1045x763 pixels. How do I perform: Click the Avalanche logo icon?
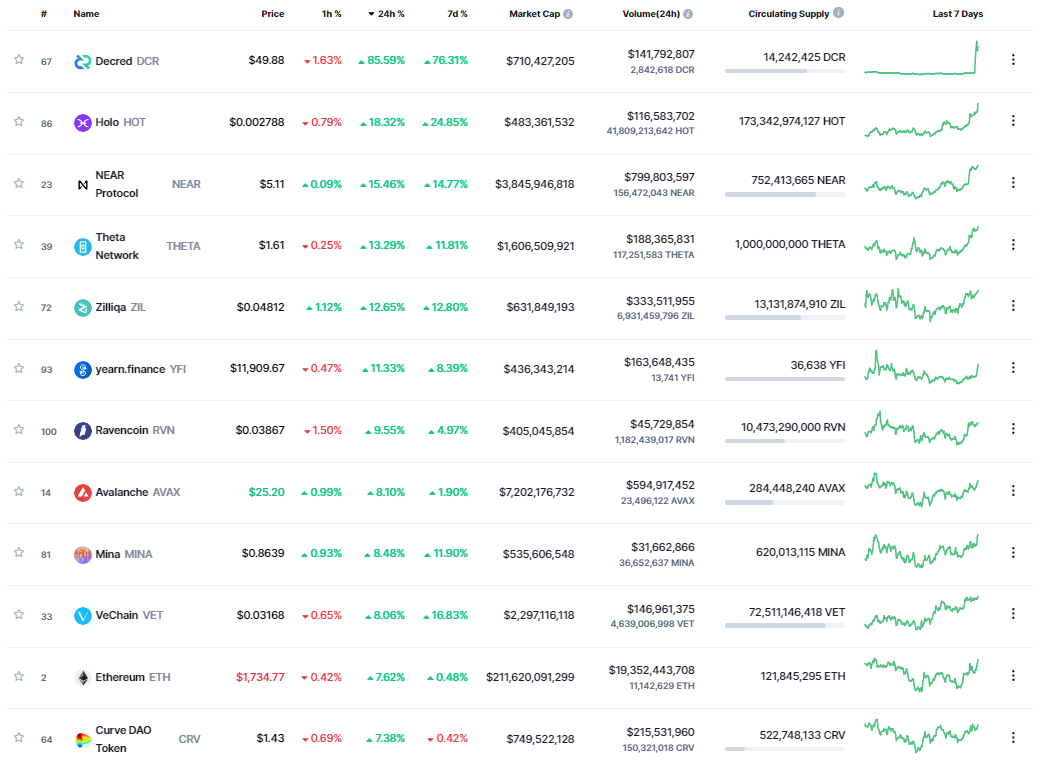[83, 492]
